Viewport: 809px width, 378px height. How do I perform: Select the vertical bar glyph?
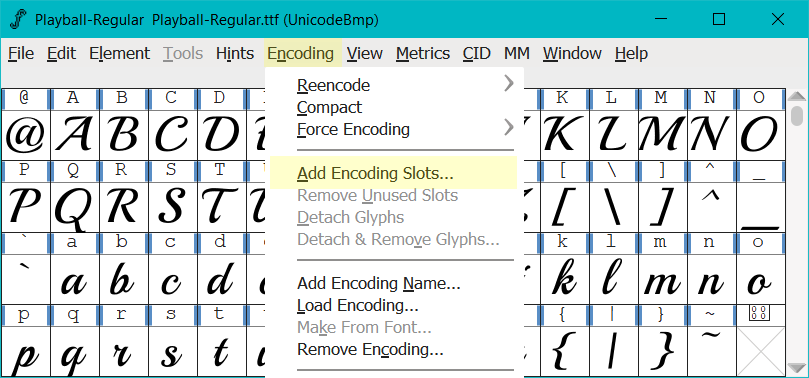[614, 351]
